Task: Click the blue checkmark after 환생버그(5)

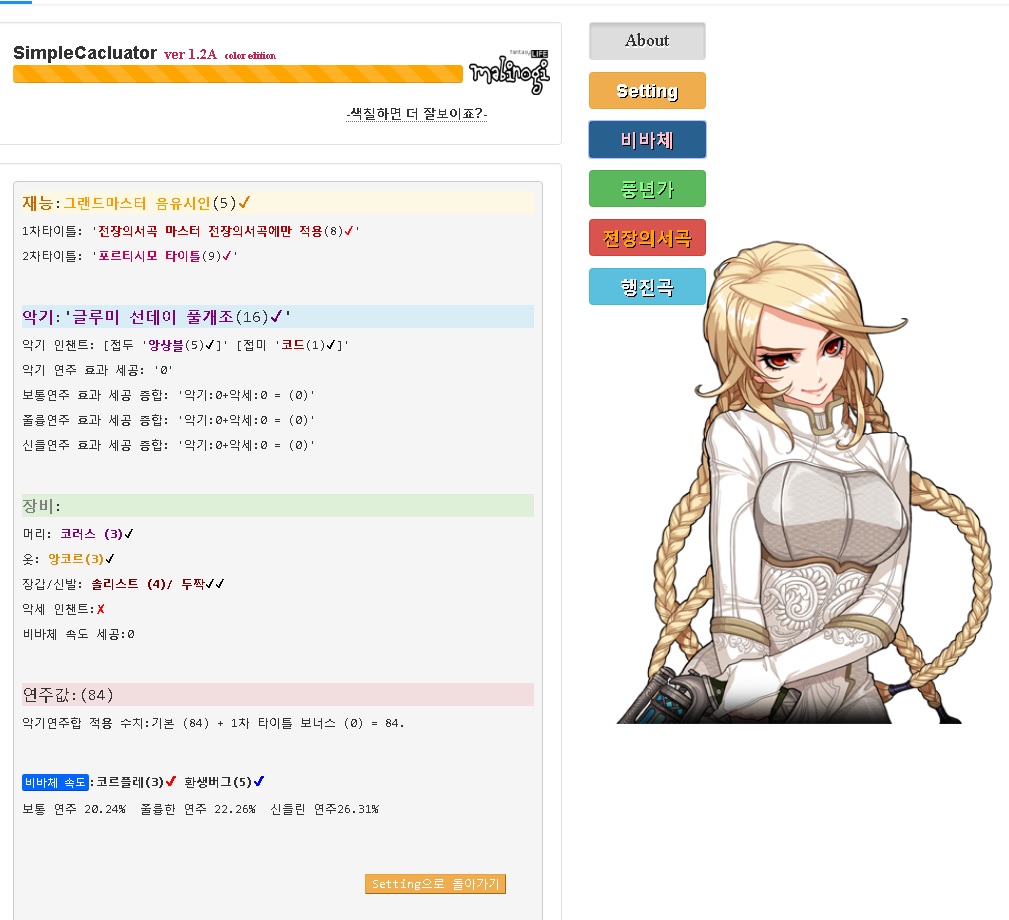Action: tap(259, 781)
